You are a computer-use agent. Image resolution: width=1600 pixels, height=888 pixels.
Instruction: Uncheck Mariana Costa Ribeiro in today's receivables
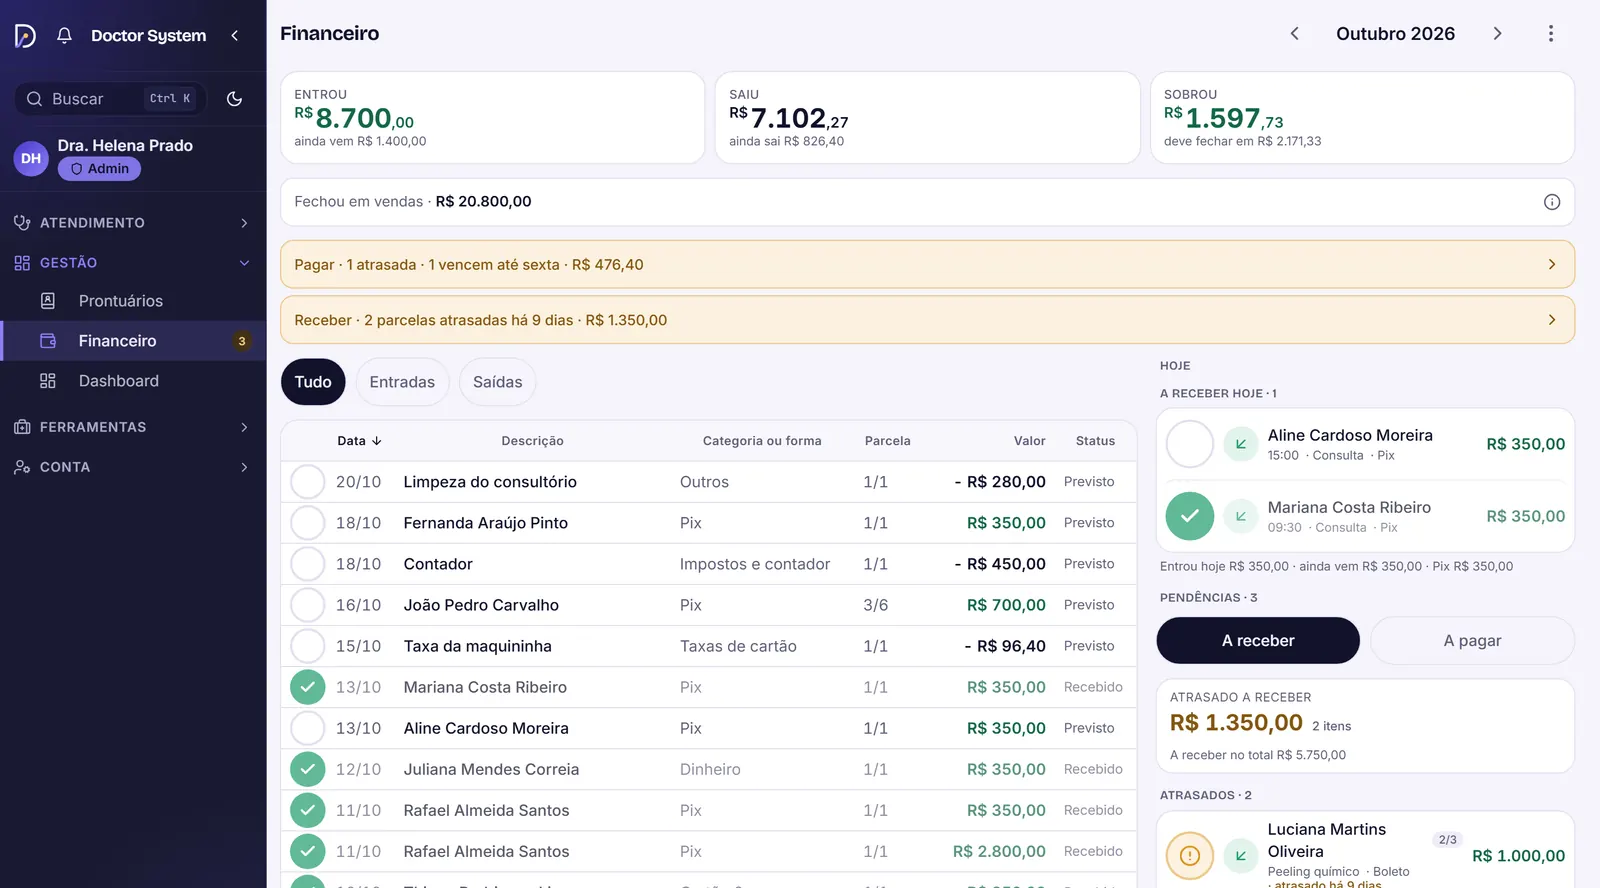(x=1190, y=516)
